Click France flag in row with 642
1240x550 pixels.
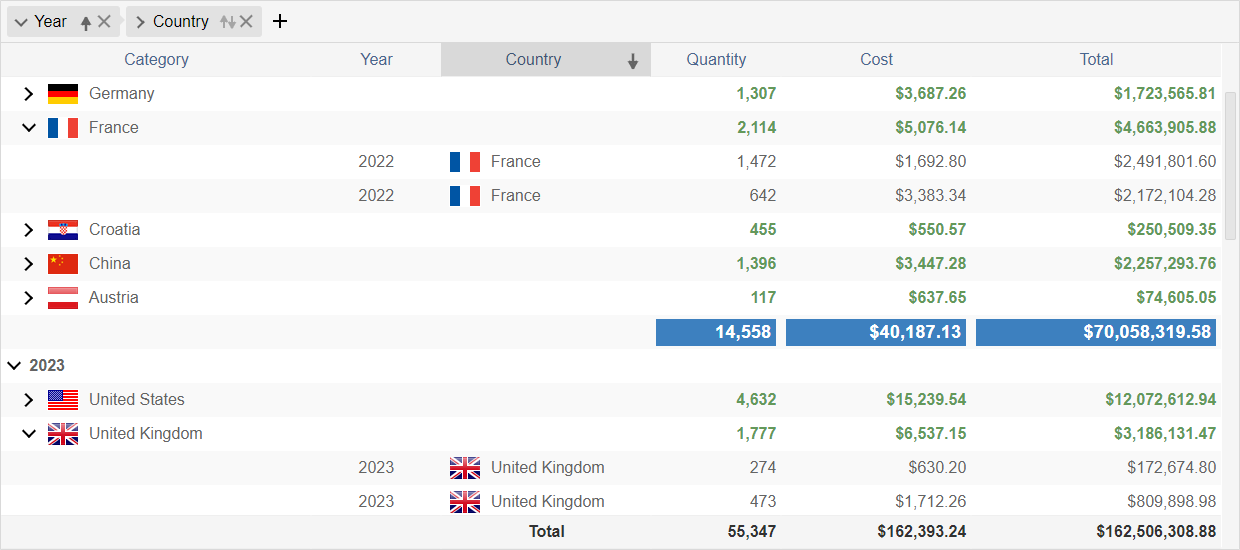(x=465, y=196)
